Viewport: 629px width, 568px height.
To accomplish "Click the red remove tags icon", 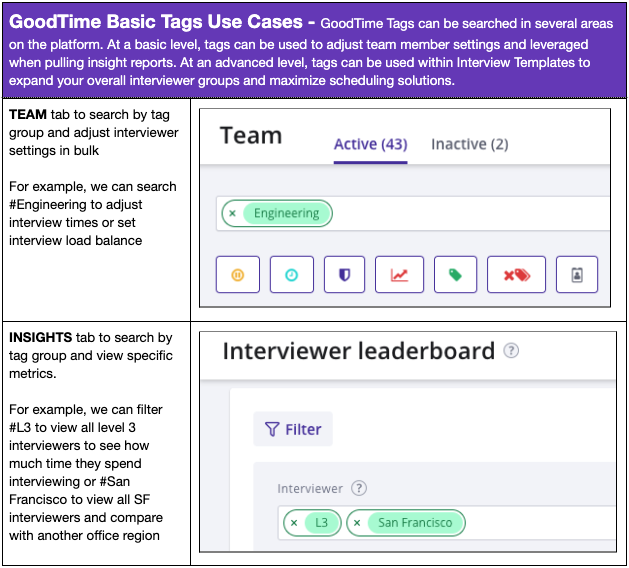I will click(x=516, y=275).
